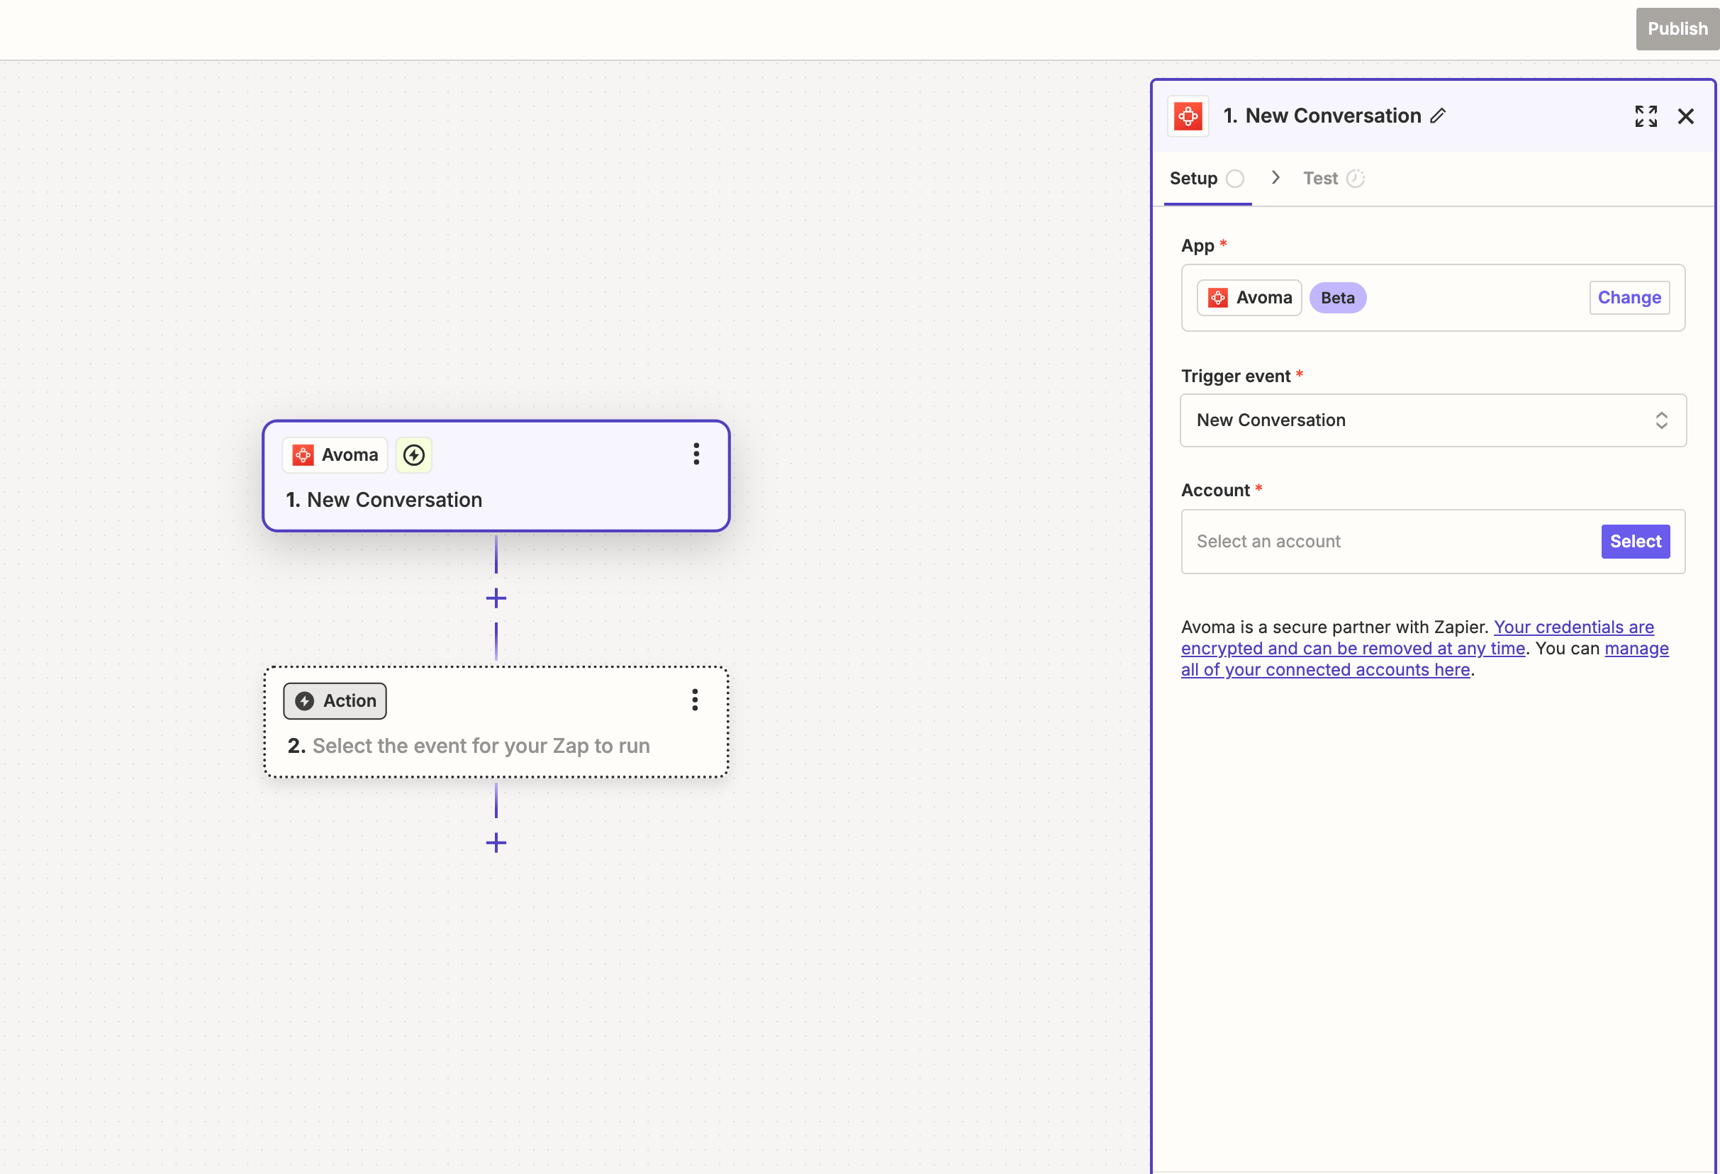This screenshot has width=1720, height=1174.
Task: Click the pencil icon to rename New Conversation
Action: (1439, 116)
